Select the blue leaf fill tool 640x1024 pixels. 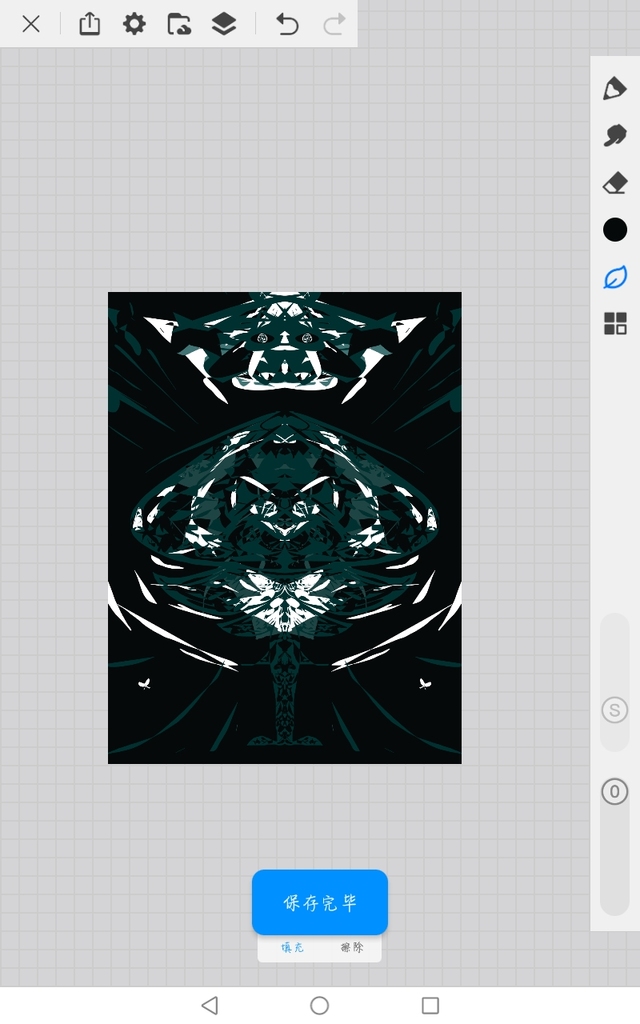615,277
